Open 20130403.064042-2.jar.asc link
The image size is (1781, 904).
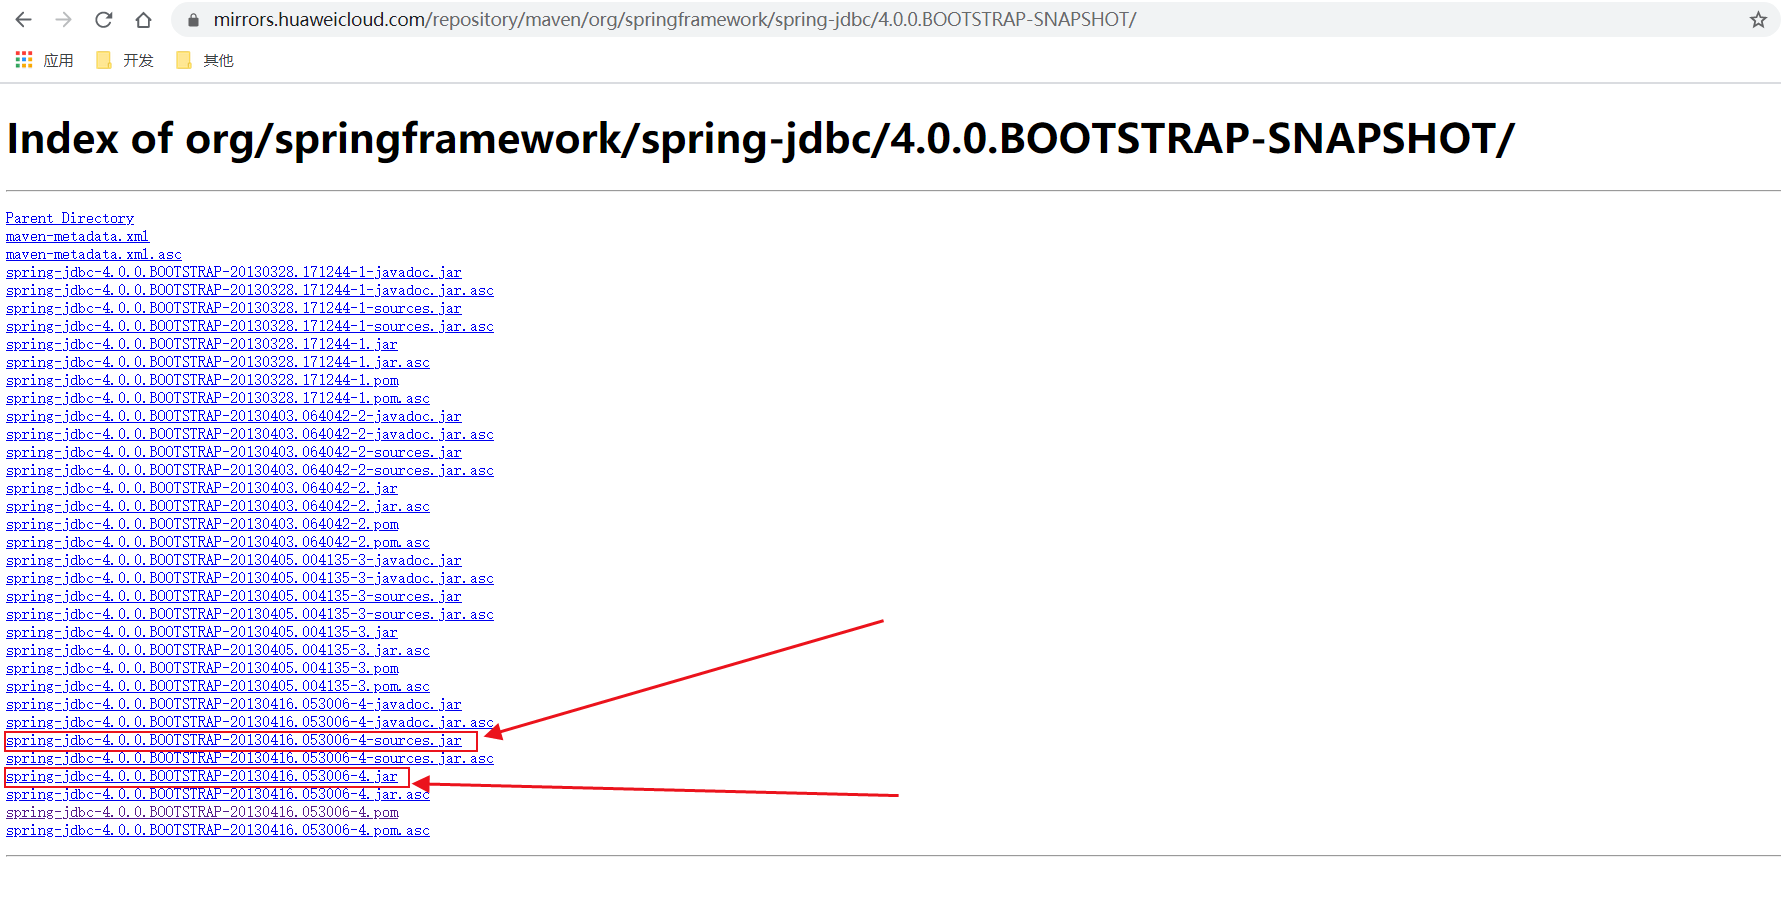coord(218,506)
